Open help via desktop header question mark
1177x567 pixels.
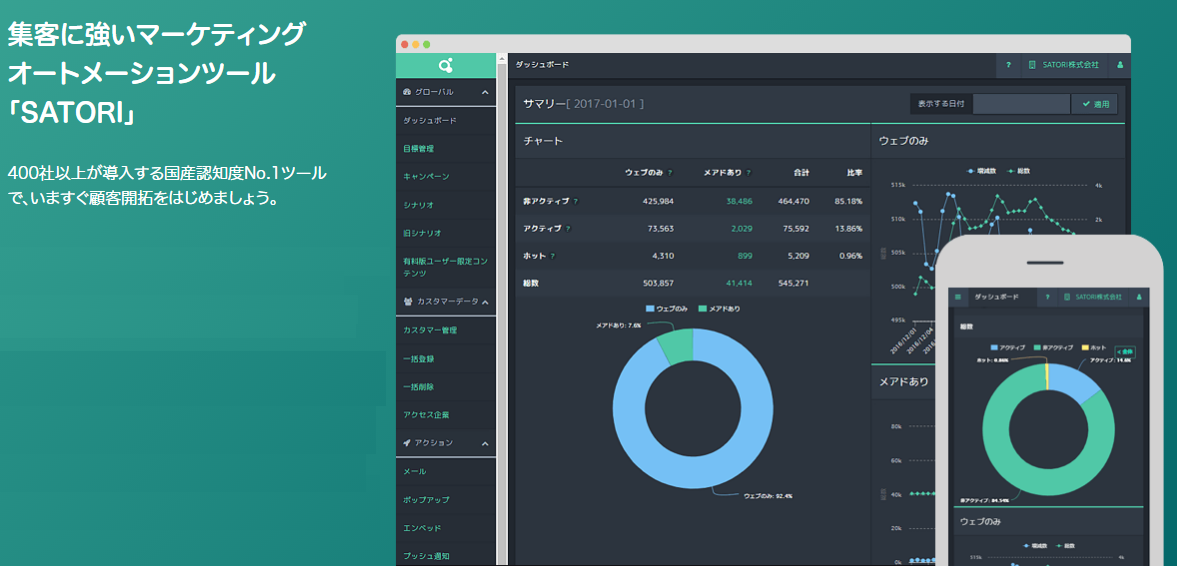1008,65
